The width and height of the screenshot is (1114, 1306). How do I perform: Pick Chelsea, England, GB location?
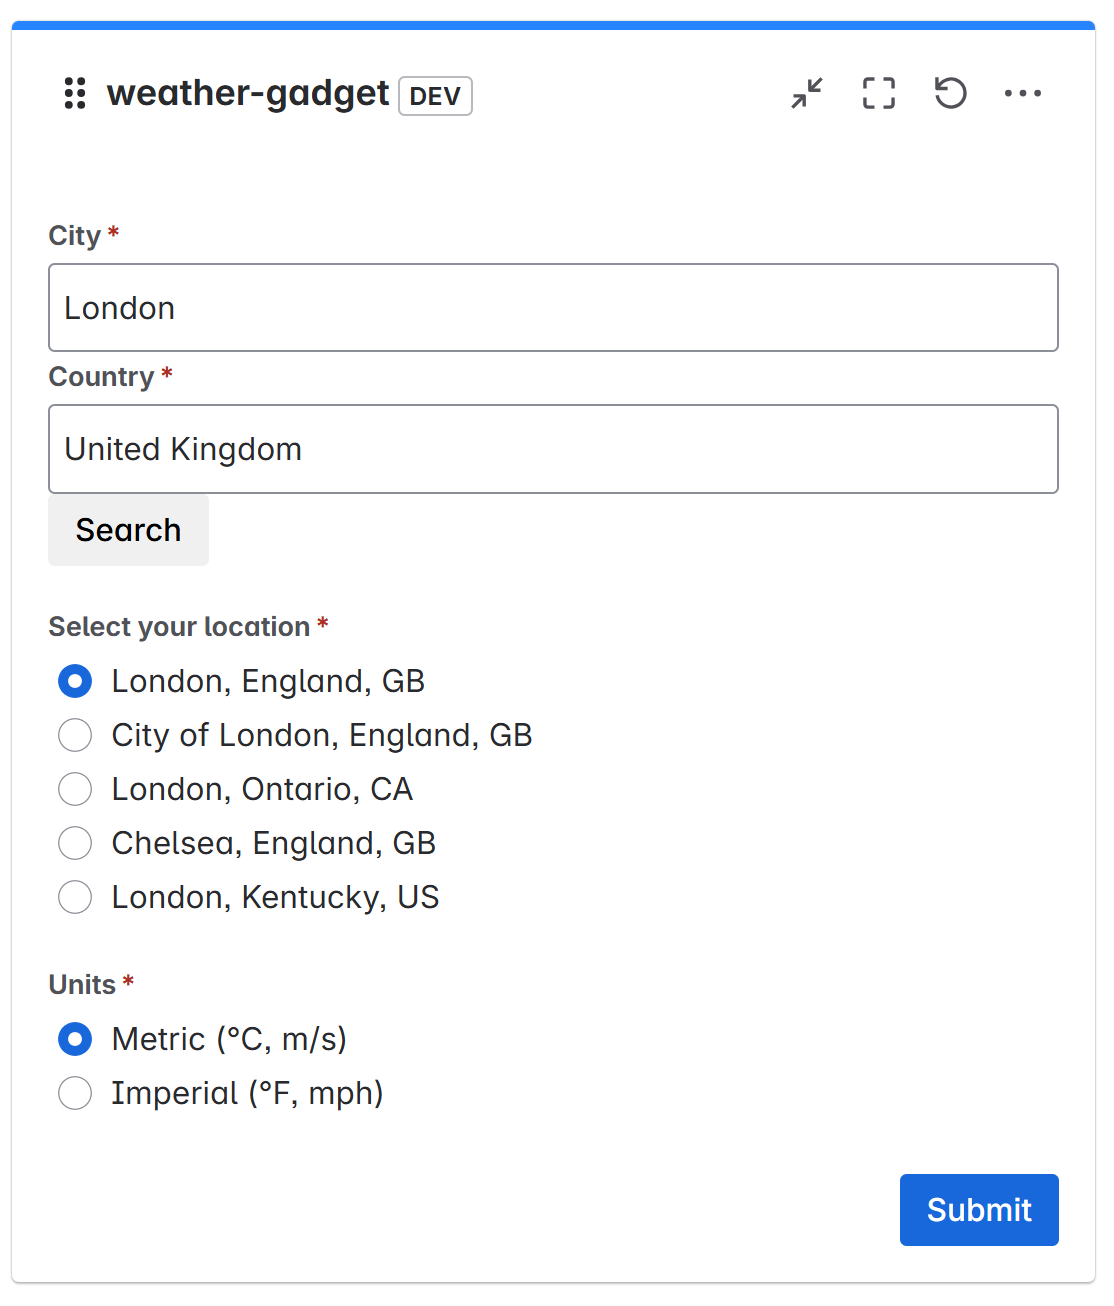[75, 843]
